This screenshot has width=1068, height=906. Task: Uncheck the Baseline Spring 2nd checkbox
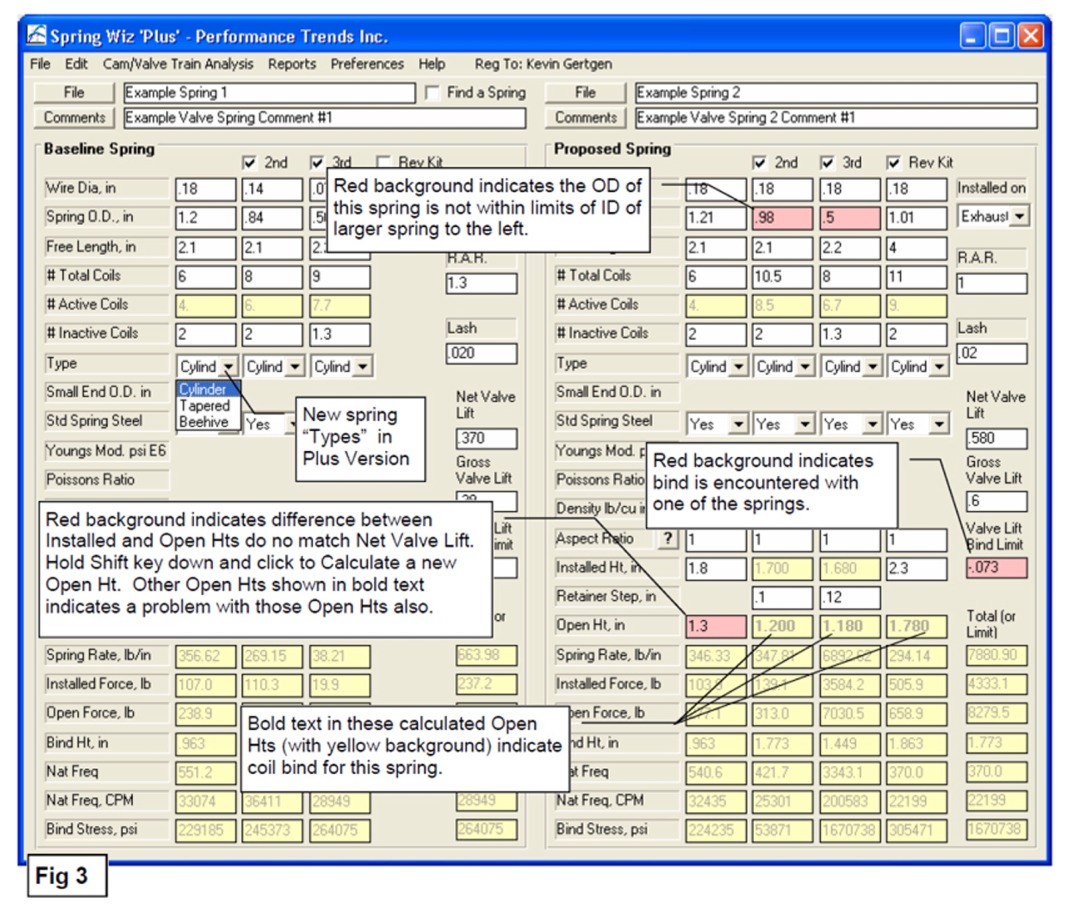point(249,163)
